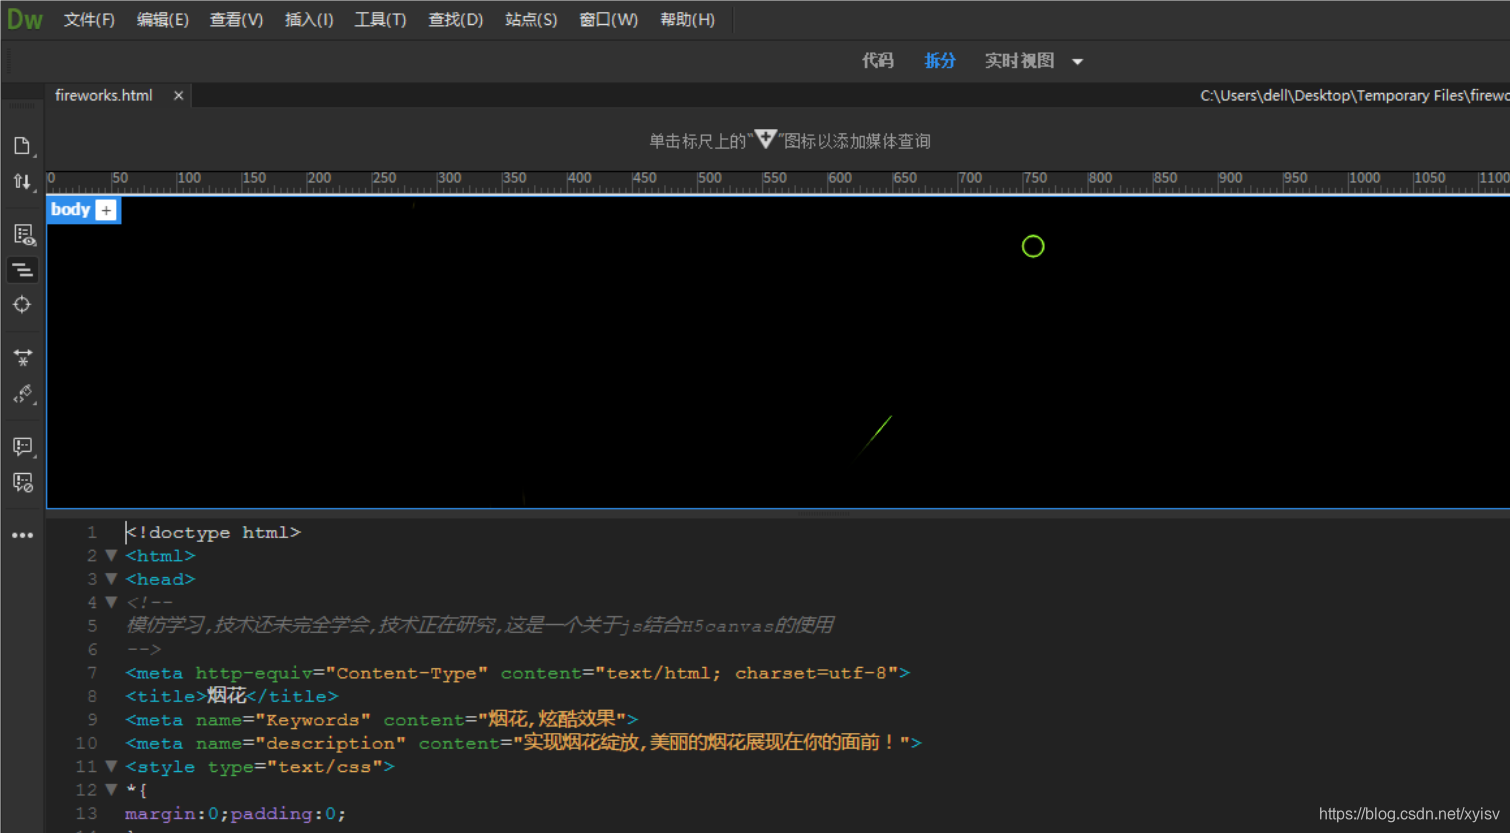Click the Remove Comment icon
This screenshot has height=833, width=1510.
coord(22,482)
